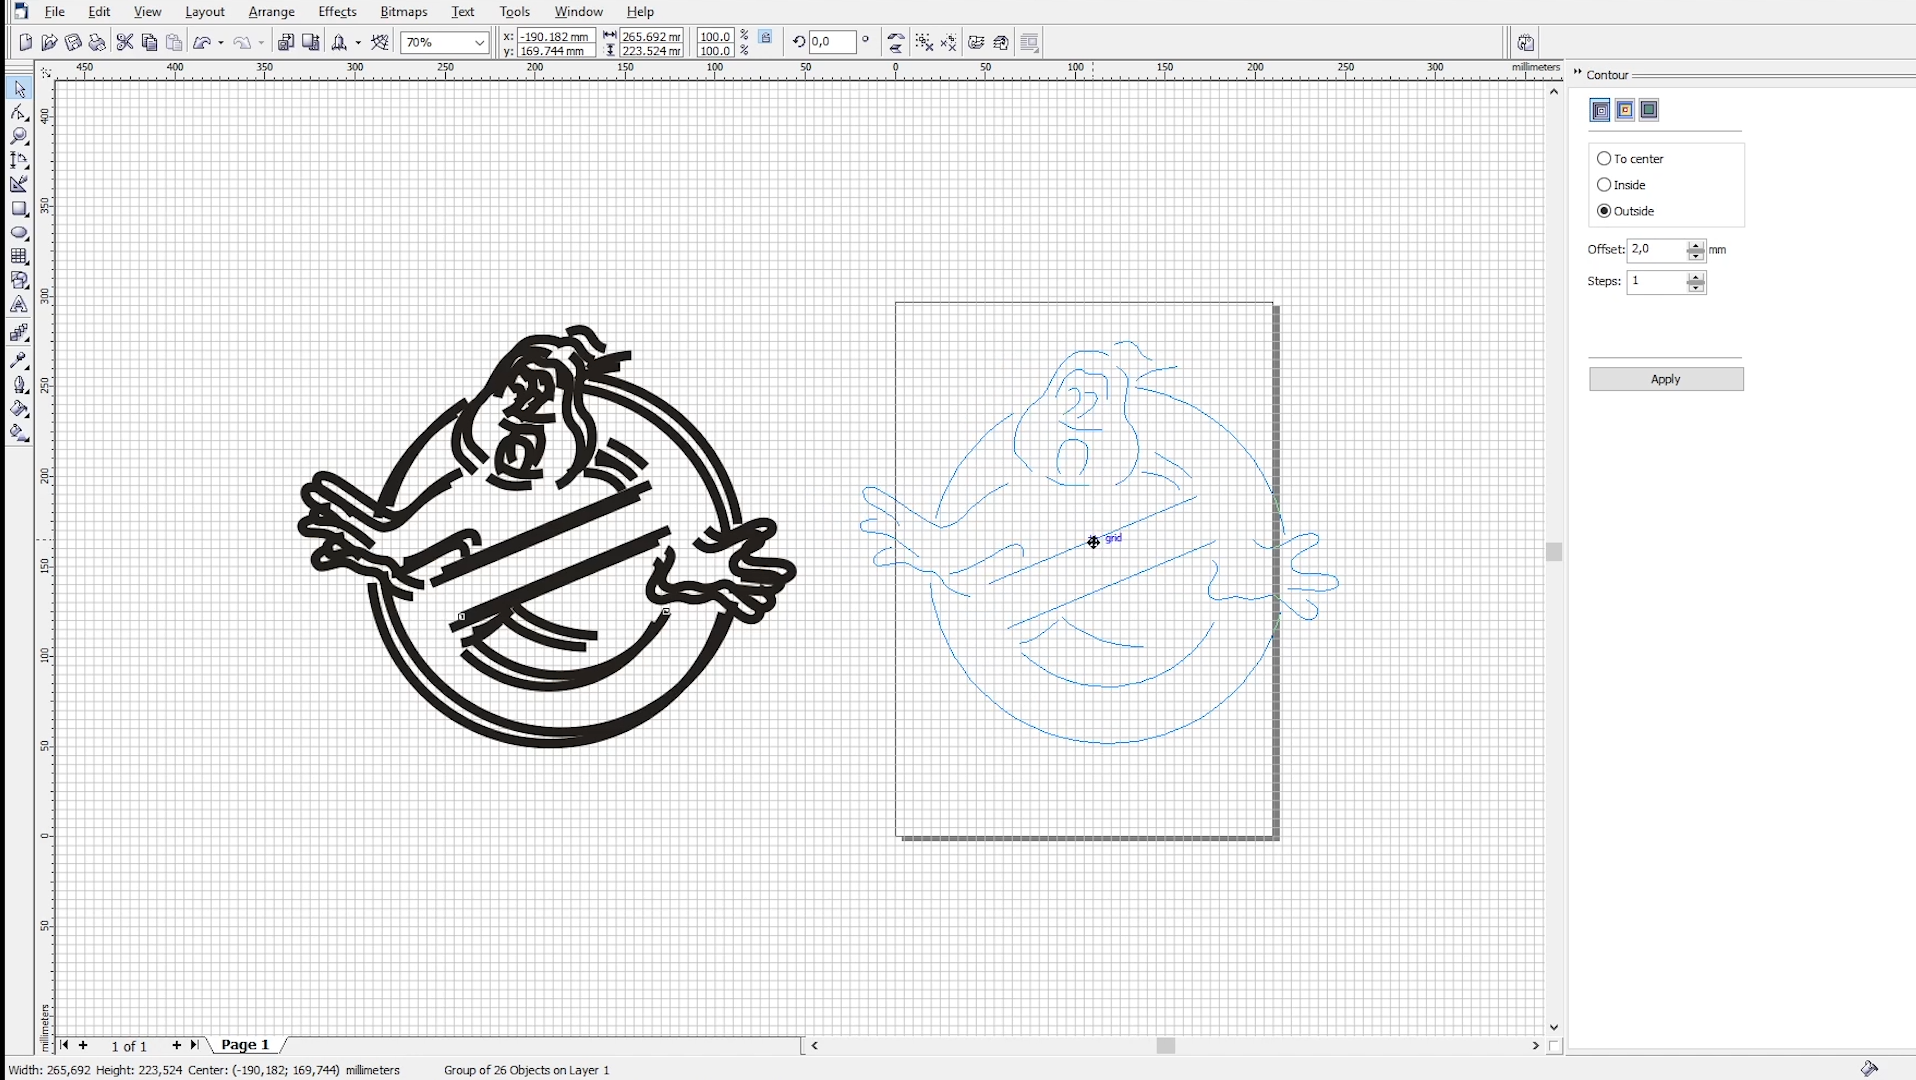Click the rotation angle field

833,42
